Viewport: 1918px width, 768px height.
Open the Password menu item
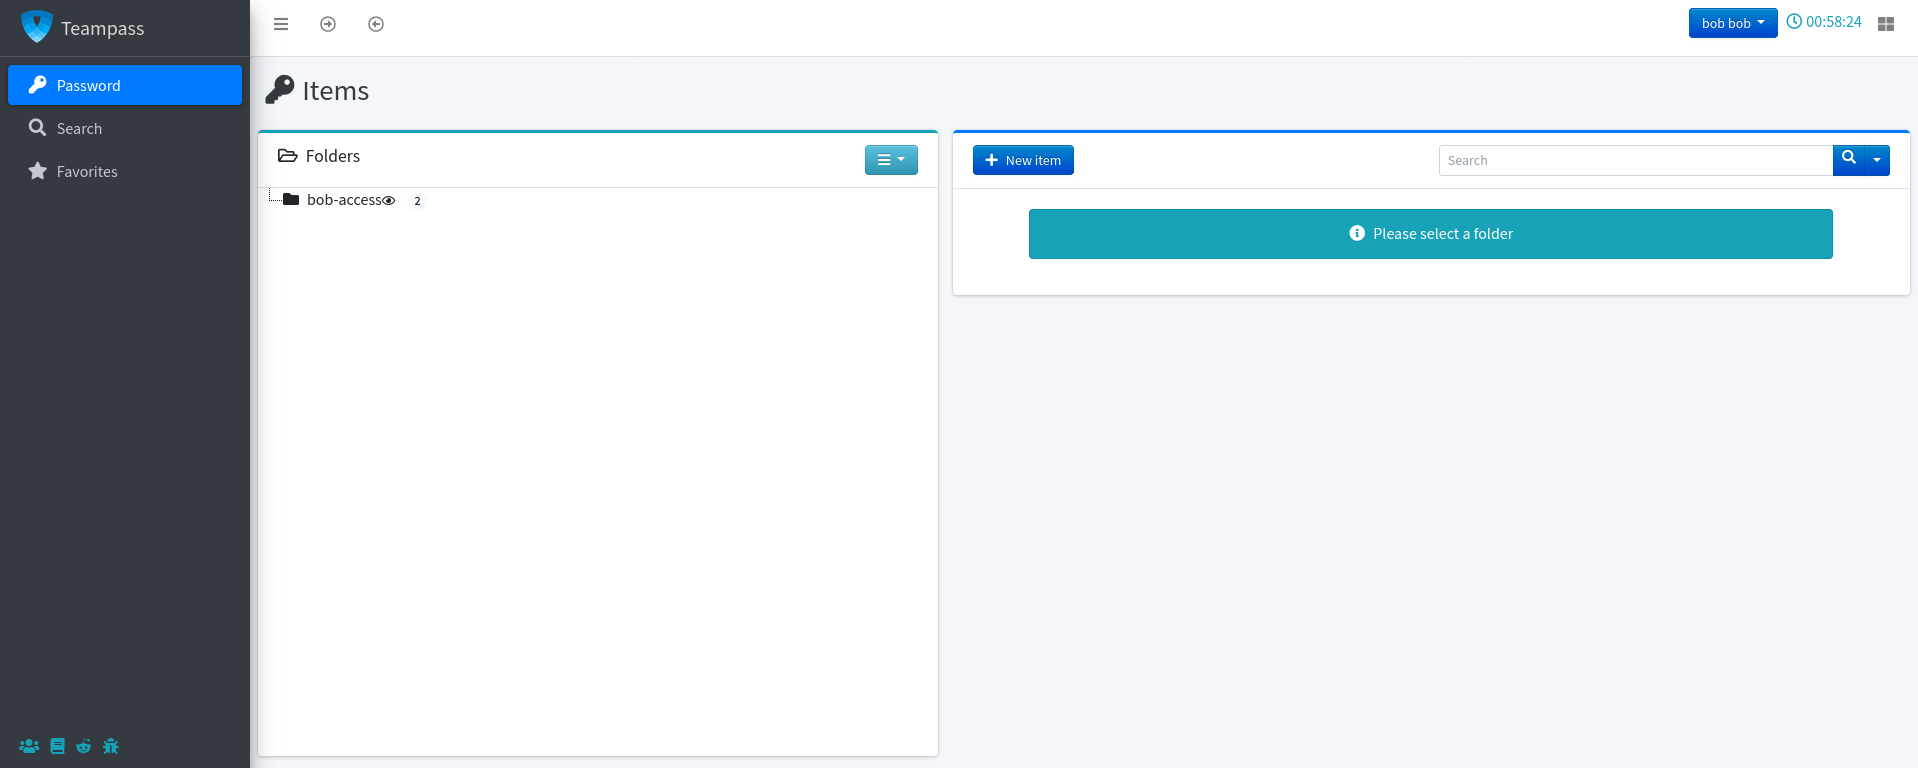click(x=125, y=85)
